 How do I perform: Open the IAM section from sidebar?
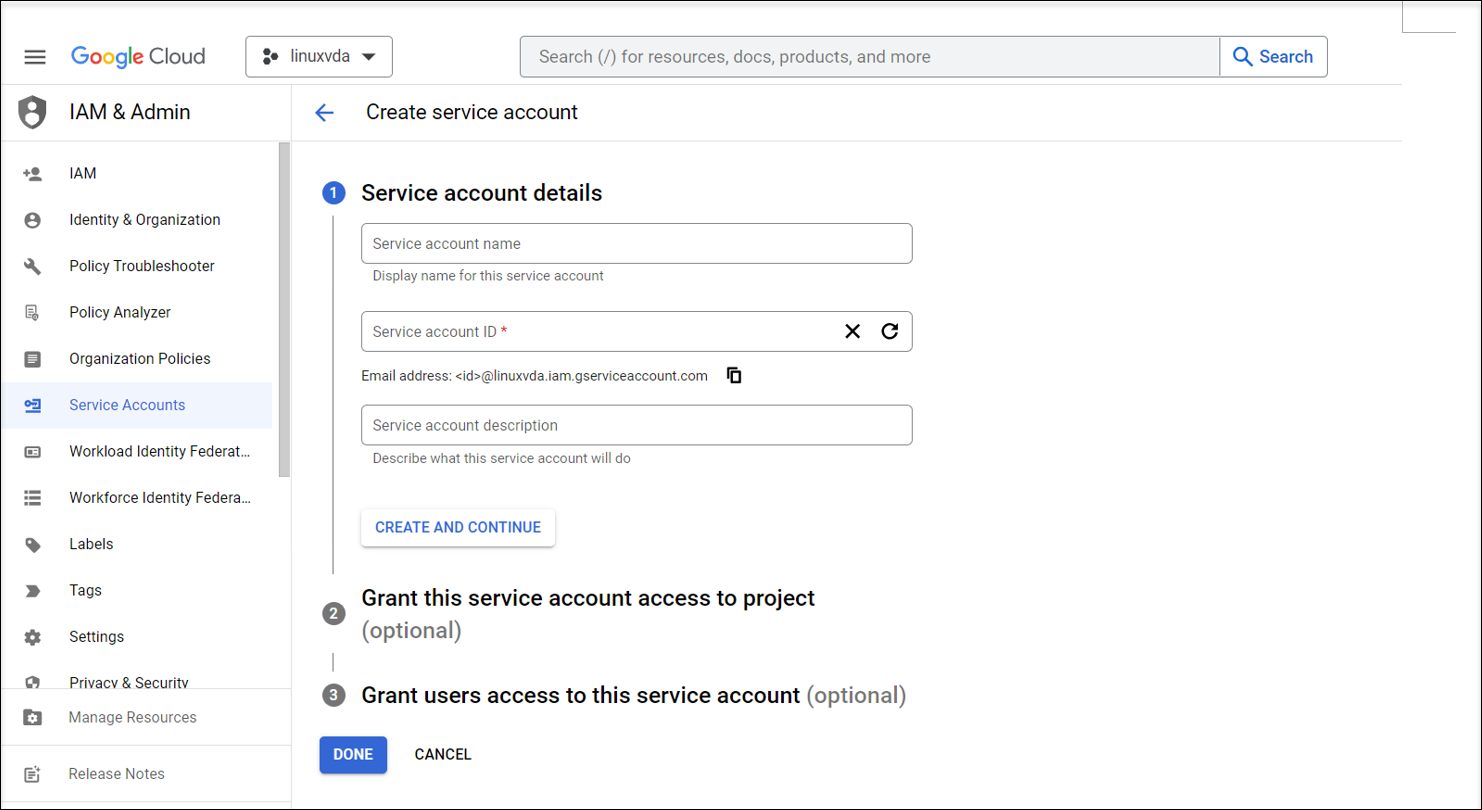click(80, 173)
